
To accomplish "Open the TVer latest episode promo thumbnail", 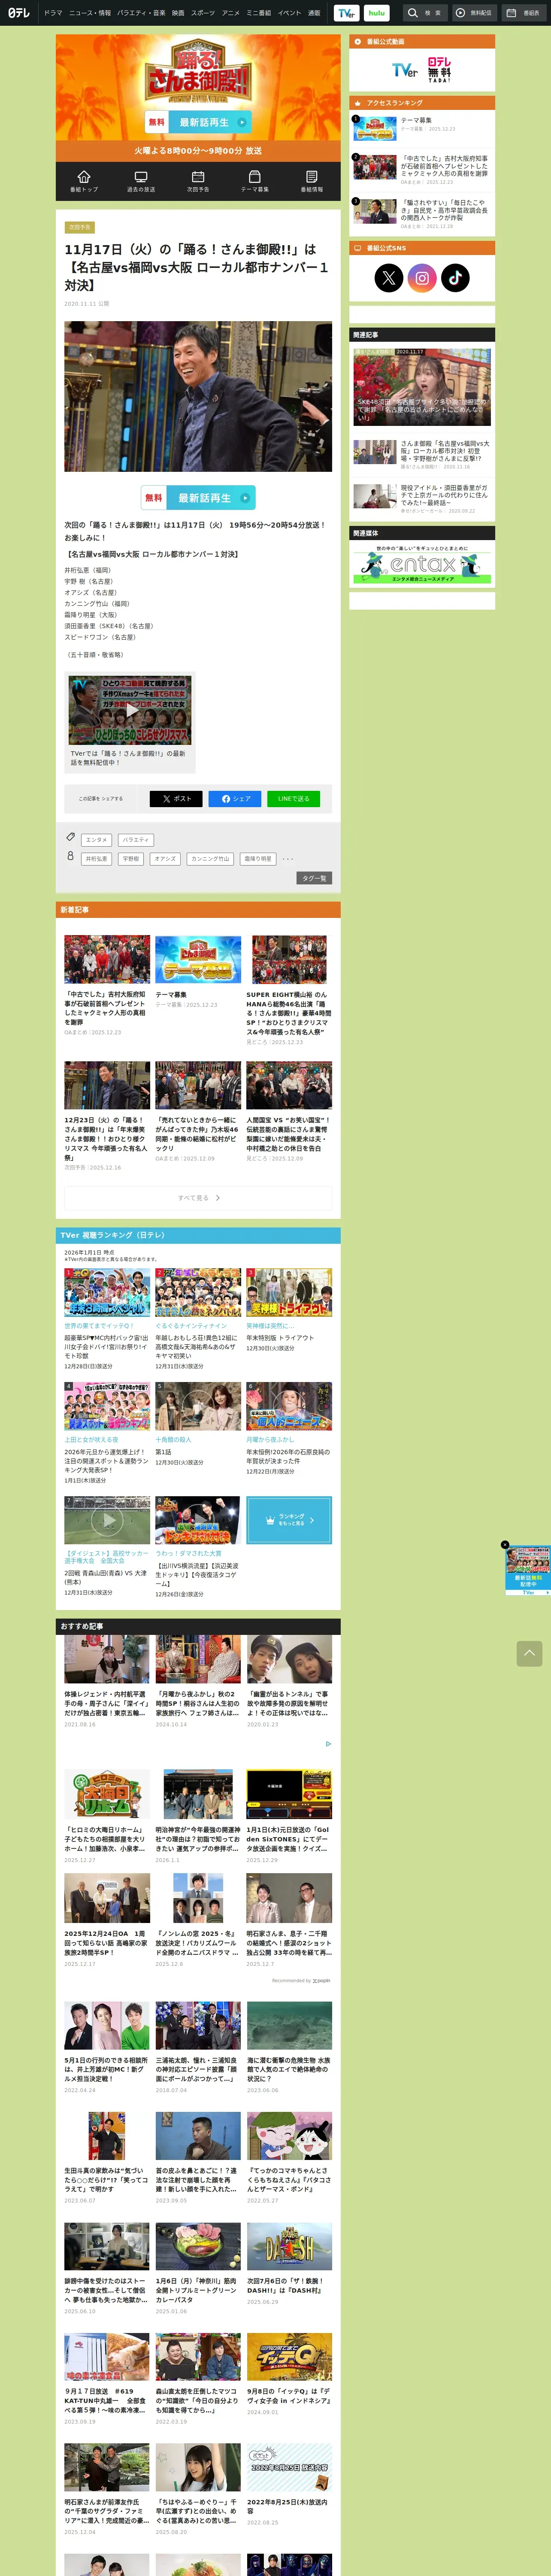I will 130,711.
